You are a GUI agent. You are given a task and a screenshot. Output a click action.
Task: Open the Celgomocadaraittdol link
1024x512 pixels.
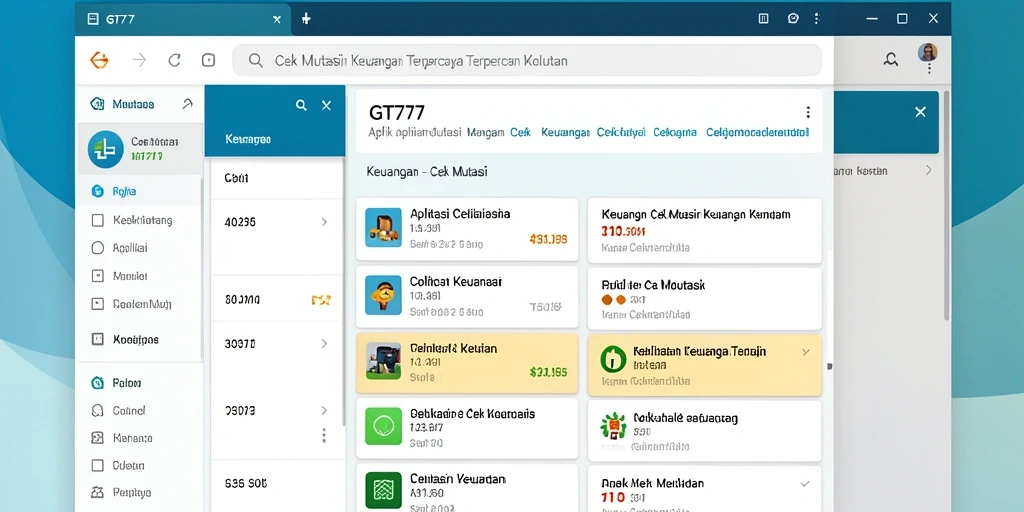coord(758,132)
